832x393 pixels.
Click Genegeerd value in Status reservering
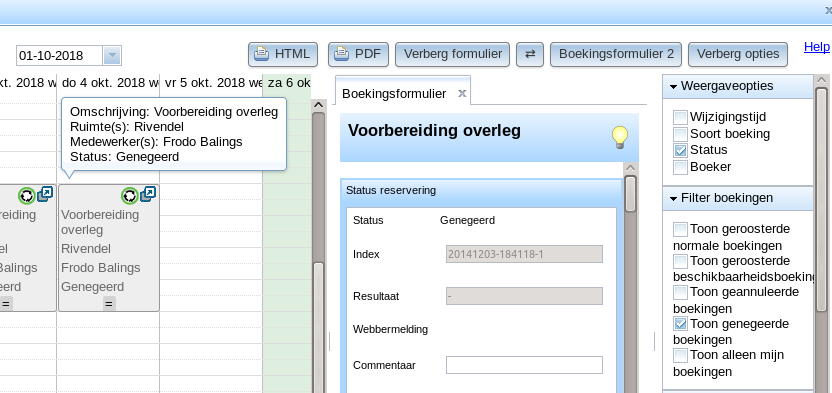[467, 220]
